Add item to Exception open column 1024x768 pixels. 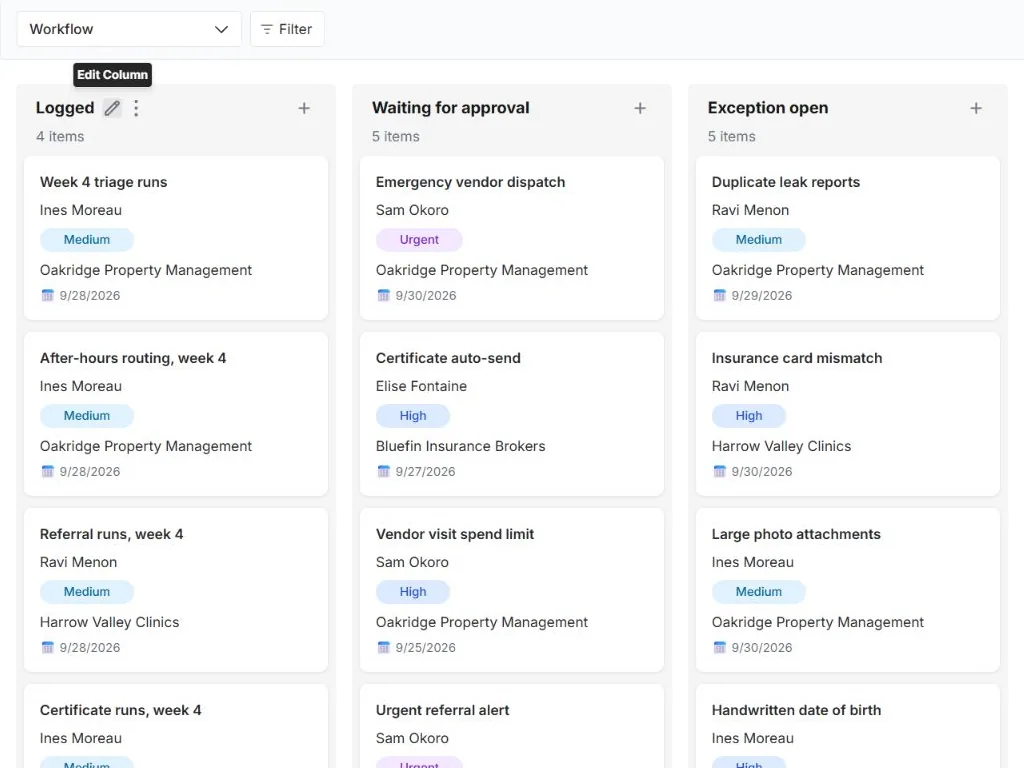click(x=976, y=108)
